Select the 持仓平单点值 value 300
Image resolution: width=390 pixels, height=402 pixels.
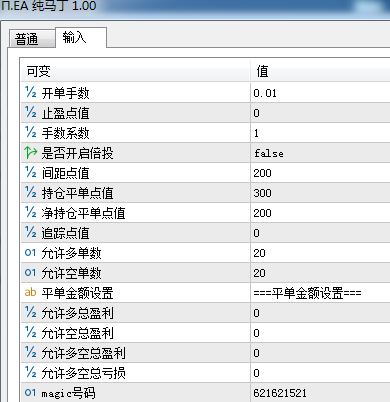321,193
